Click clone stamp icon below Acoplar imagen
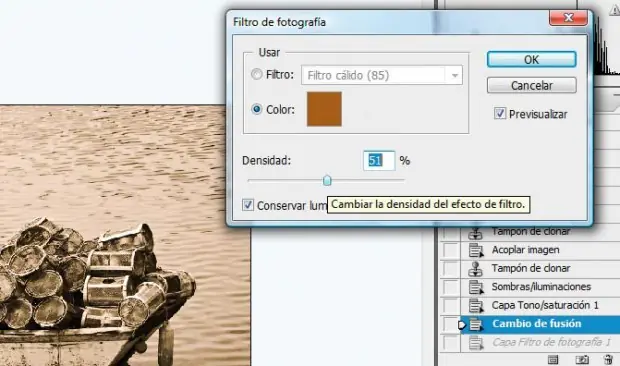 [476, 269]
